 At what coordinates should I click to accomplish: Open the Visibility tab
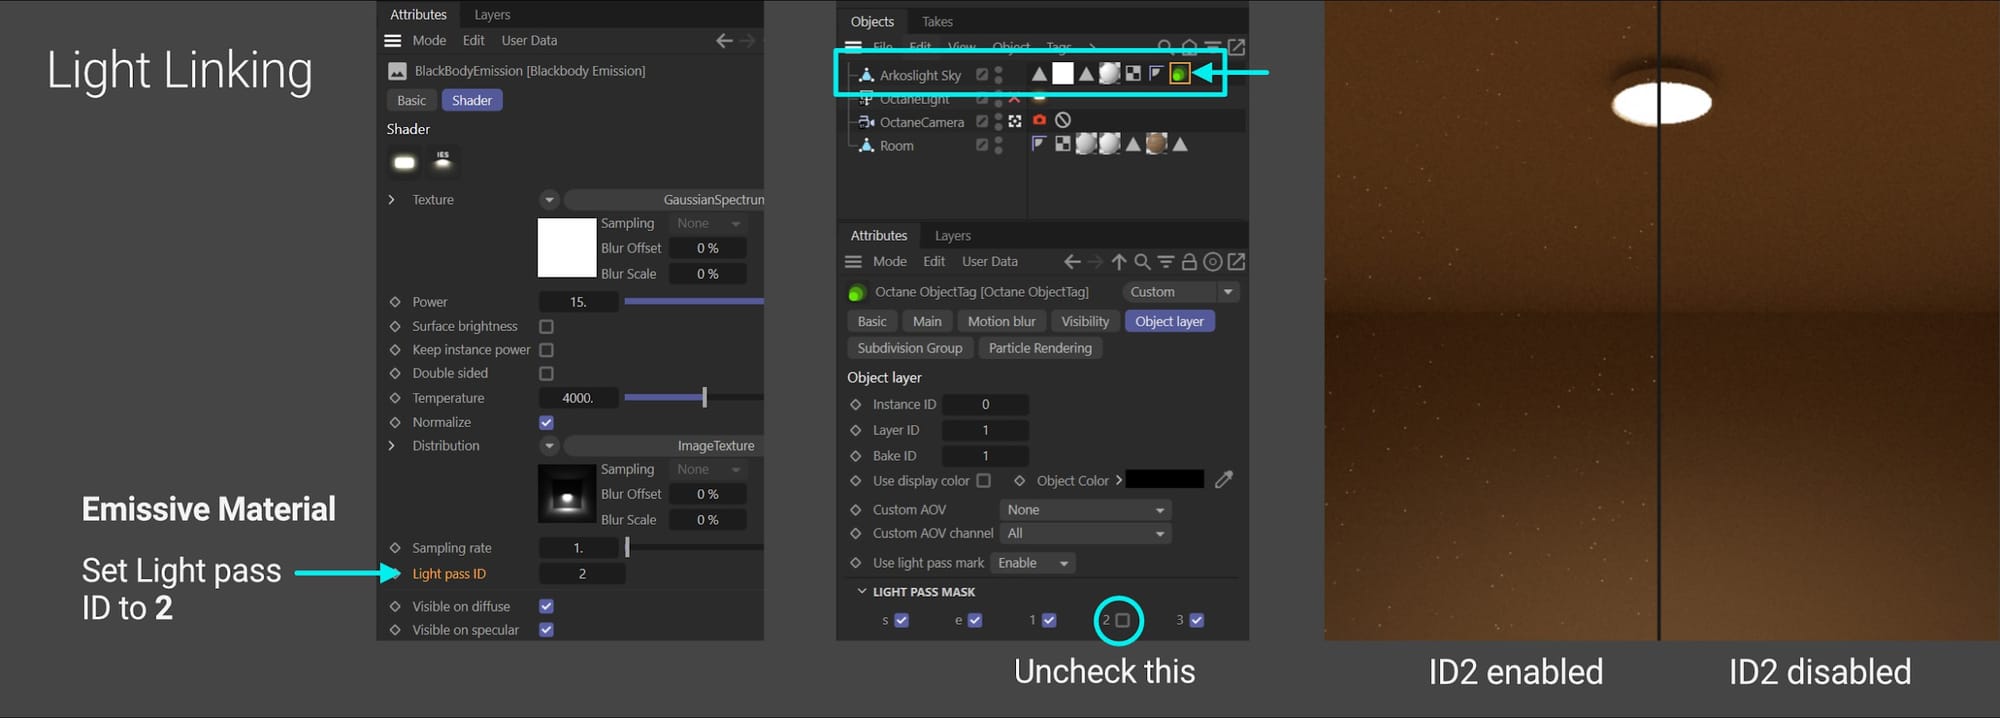tap(1085, 322)
